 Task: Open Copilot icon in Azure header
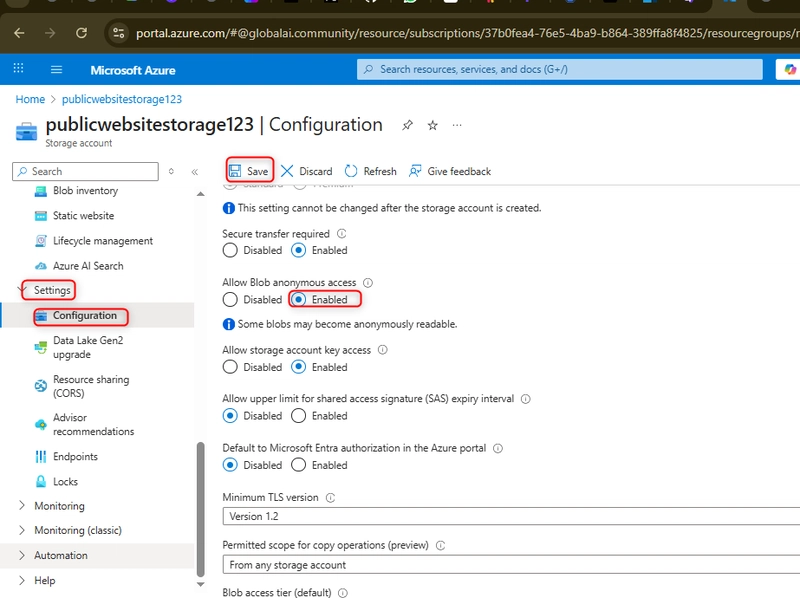790,69
